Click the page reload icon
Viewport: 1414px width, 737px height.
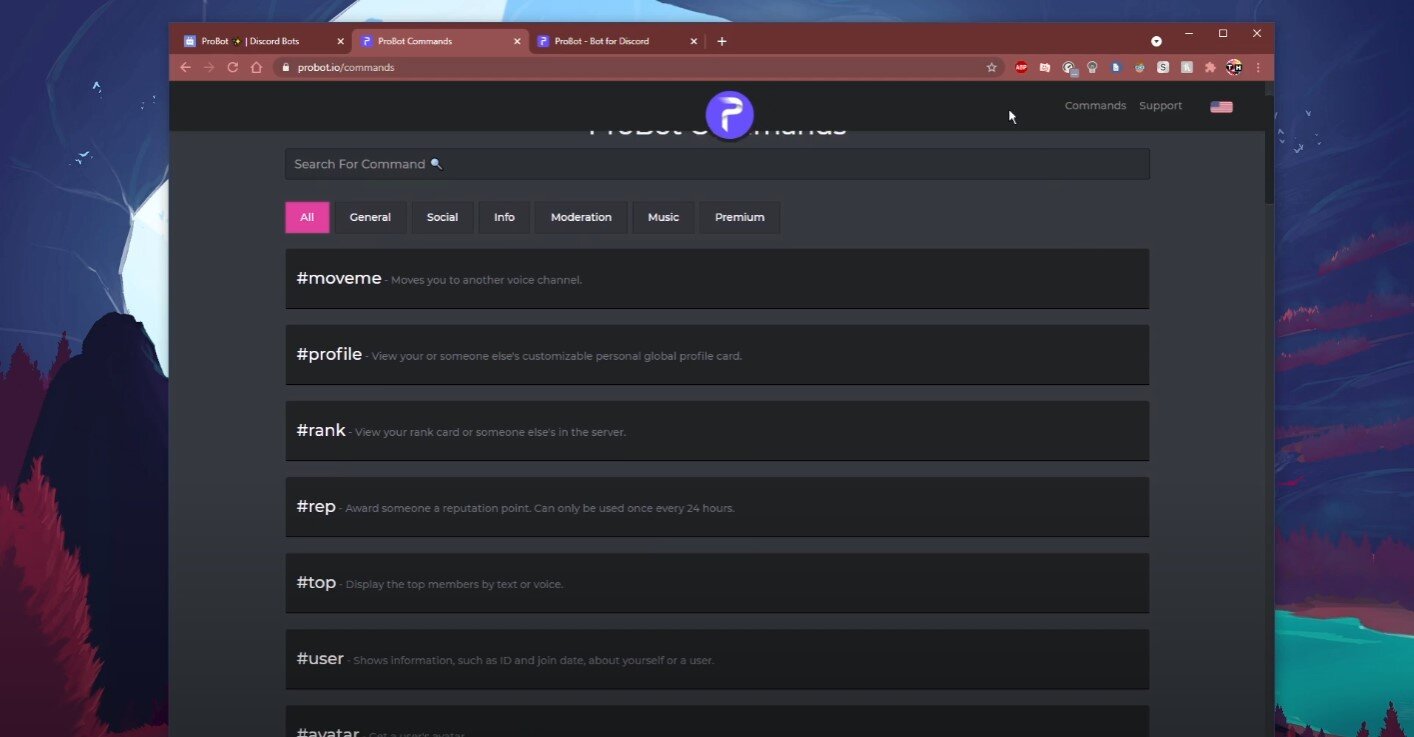(232, 67)
